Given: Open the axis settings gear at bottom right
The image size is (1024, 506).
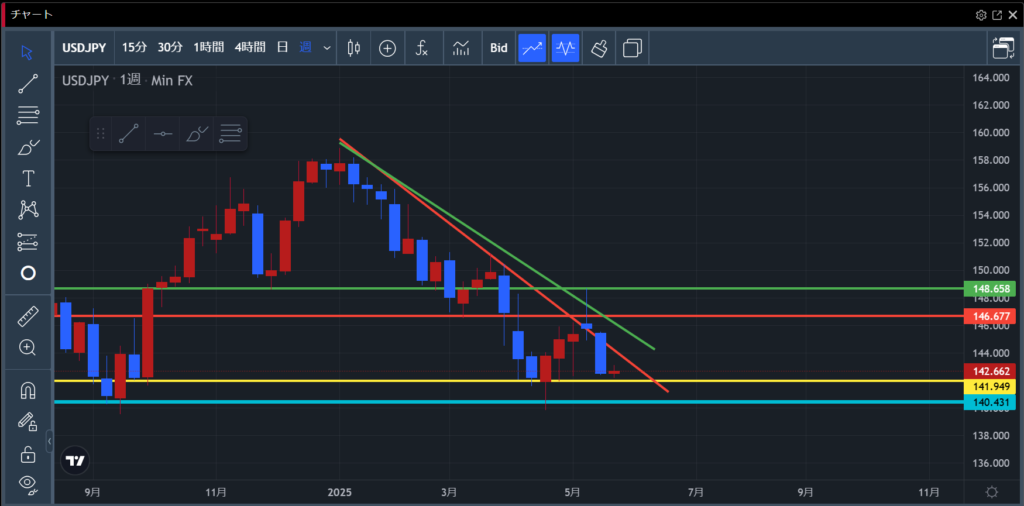Looking at the screenshot, I should [992, 492].
